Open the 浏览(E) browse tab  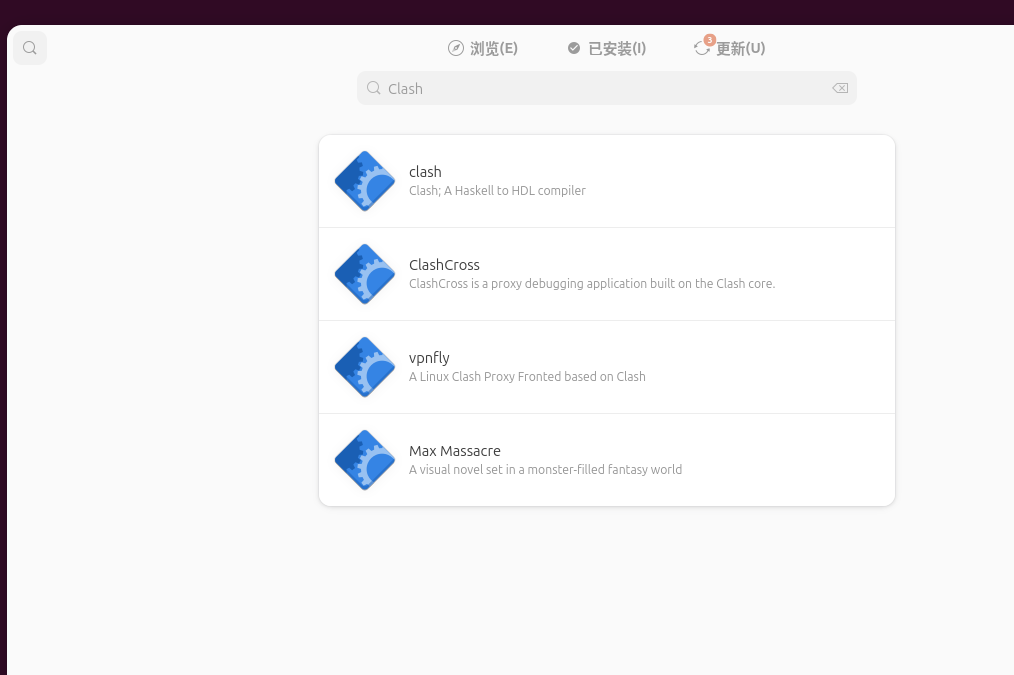483,48
